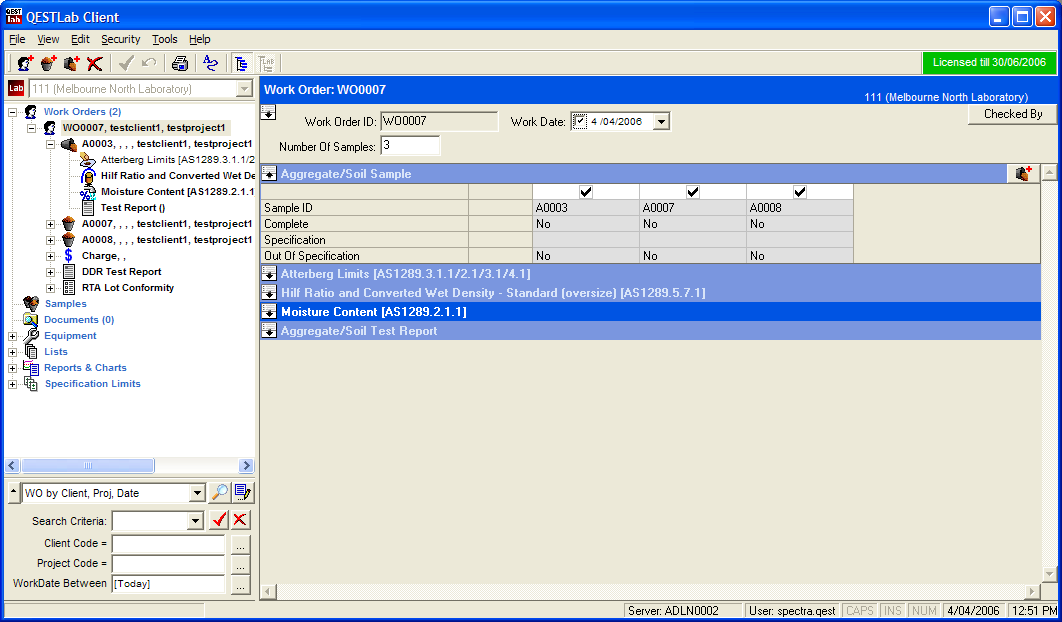This screenshot has height=622, width=1062.
Task: Apply search criteria with the red checkmark
Action: [x=219, y=520]
